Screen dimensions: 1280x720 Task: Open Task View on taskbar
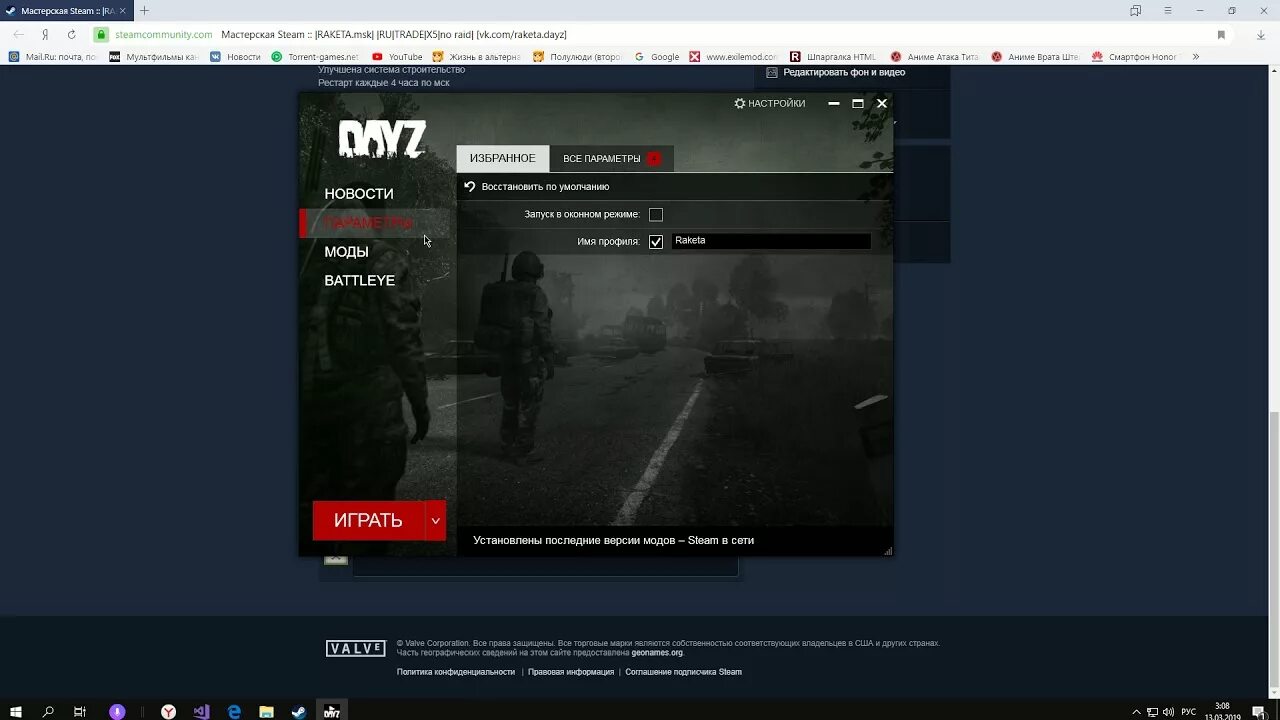pyautogui.click(x=80, y=711)
